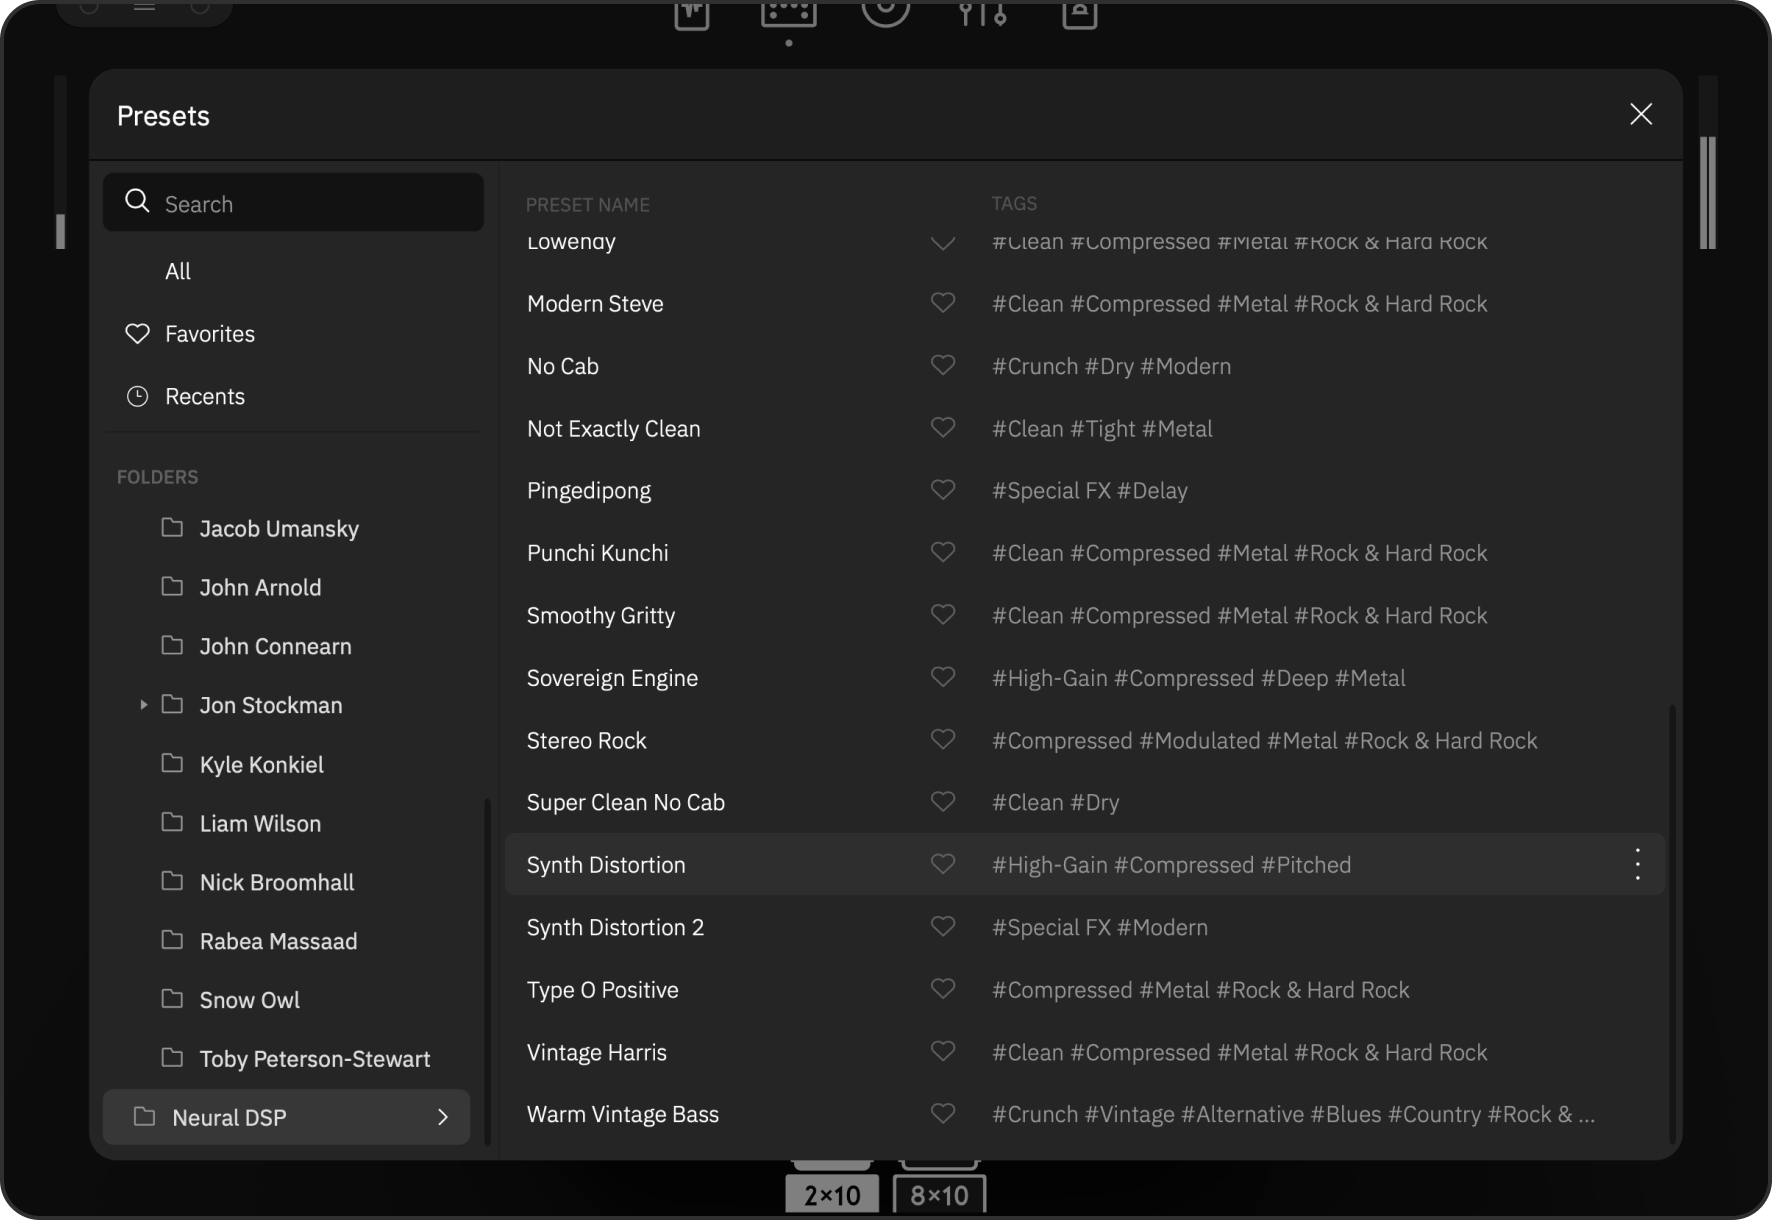Expand the Jon Stockman folder arrow
Screen dimensions: 1772x1220
143,705
